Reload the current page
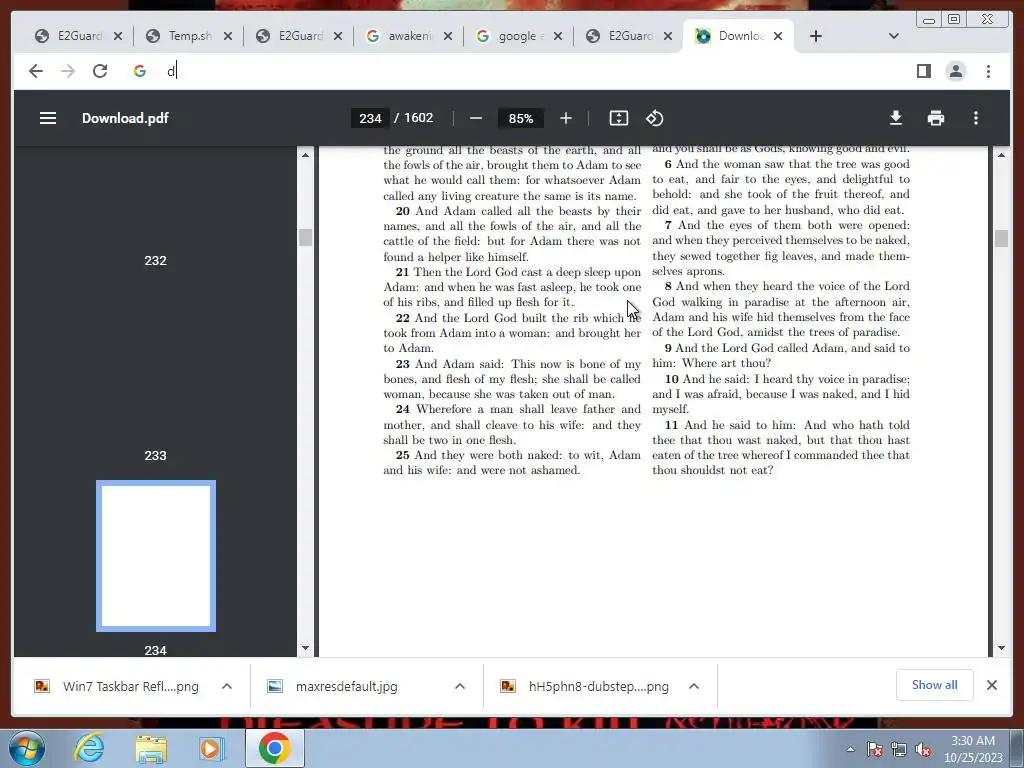 pyautogui.click(x=100, y=71)
